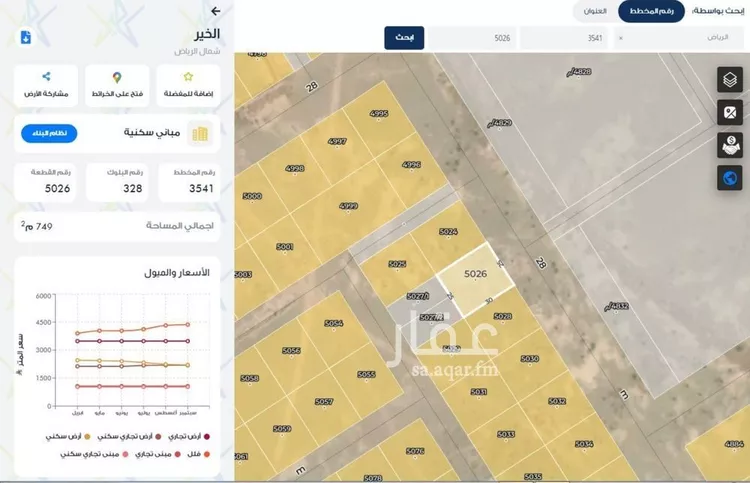Clear the city selection with the x
The height and width of the screenshot is (483, 750).
tap(621, 38)
